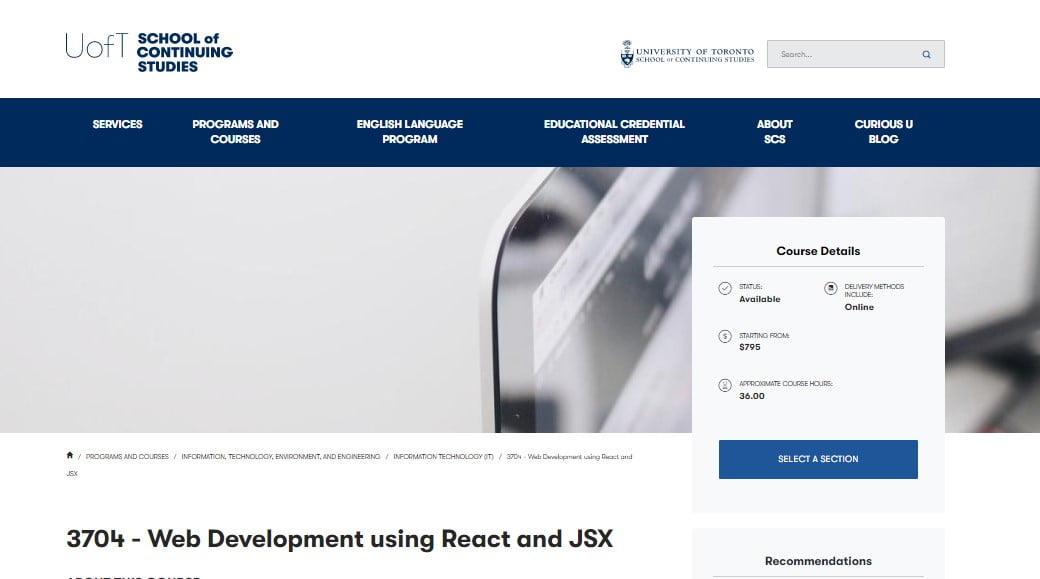Click the search magnifier icon
This screenshot has width=1040, height=579.
(926, 54)
